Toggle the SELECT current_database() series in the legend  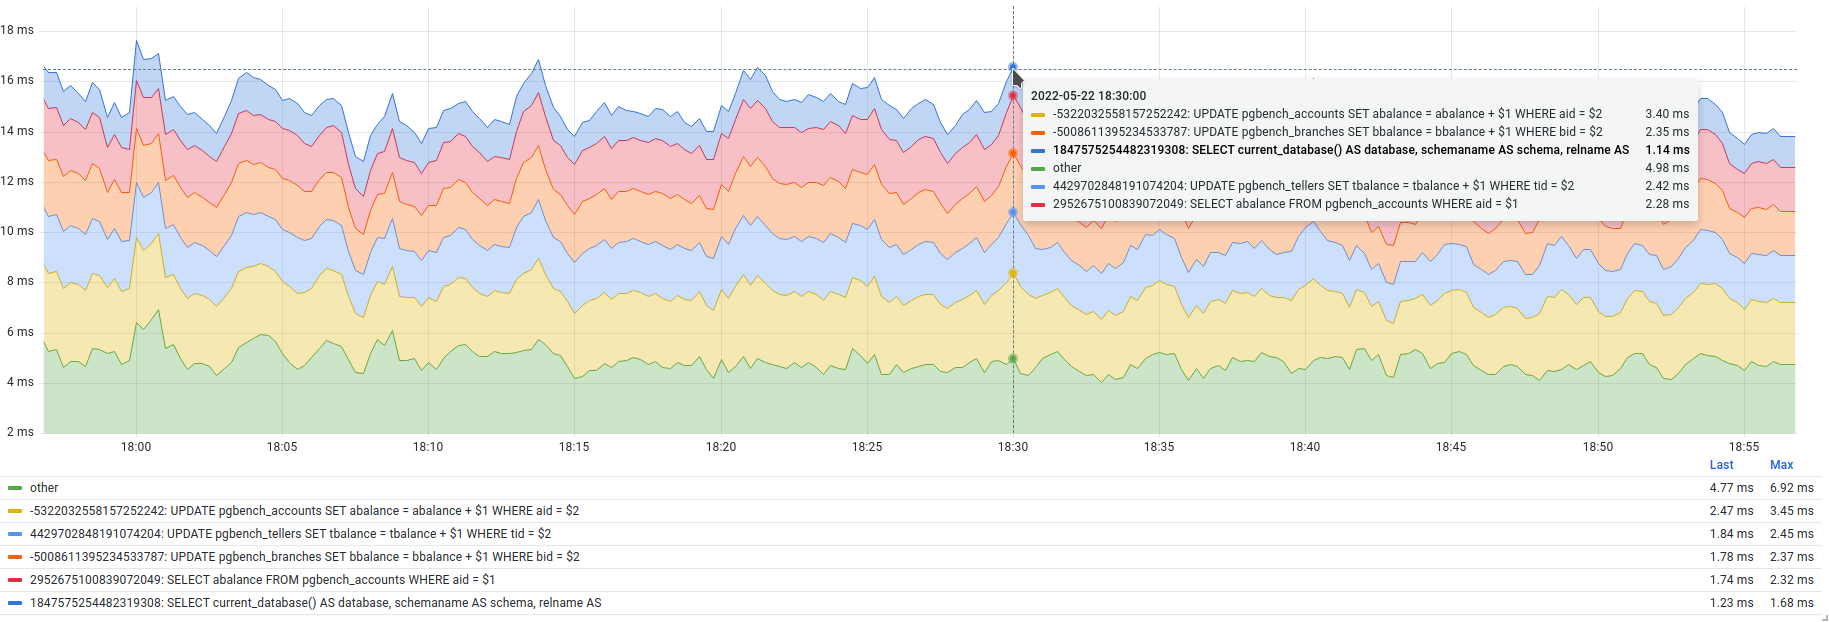pyautogui.click(x=315, y=603)
